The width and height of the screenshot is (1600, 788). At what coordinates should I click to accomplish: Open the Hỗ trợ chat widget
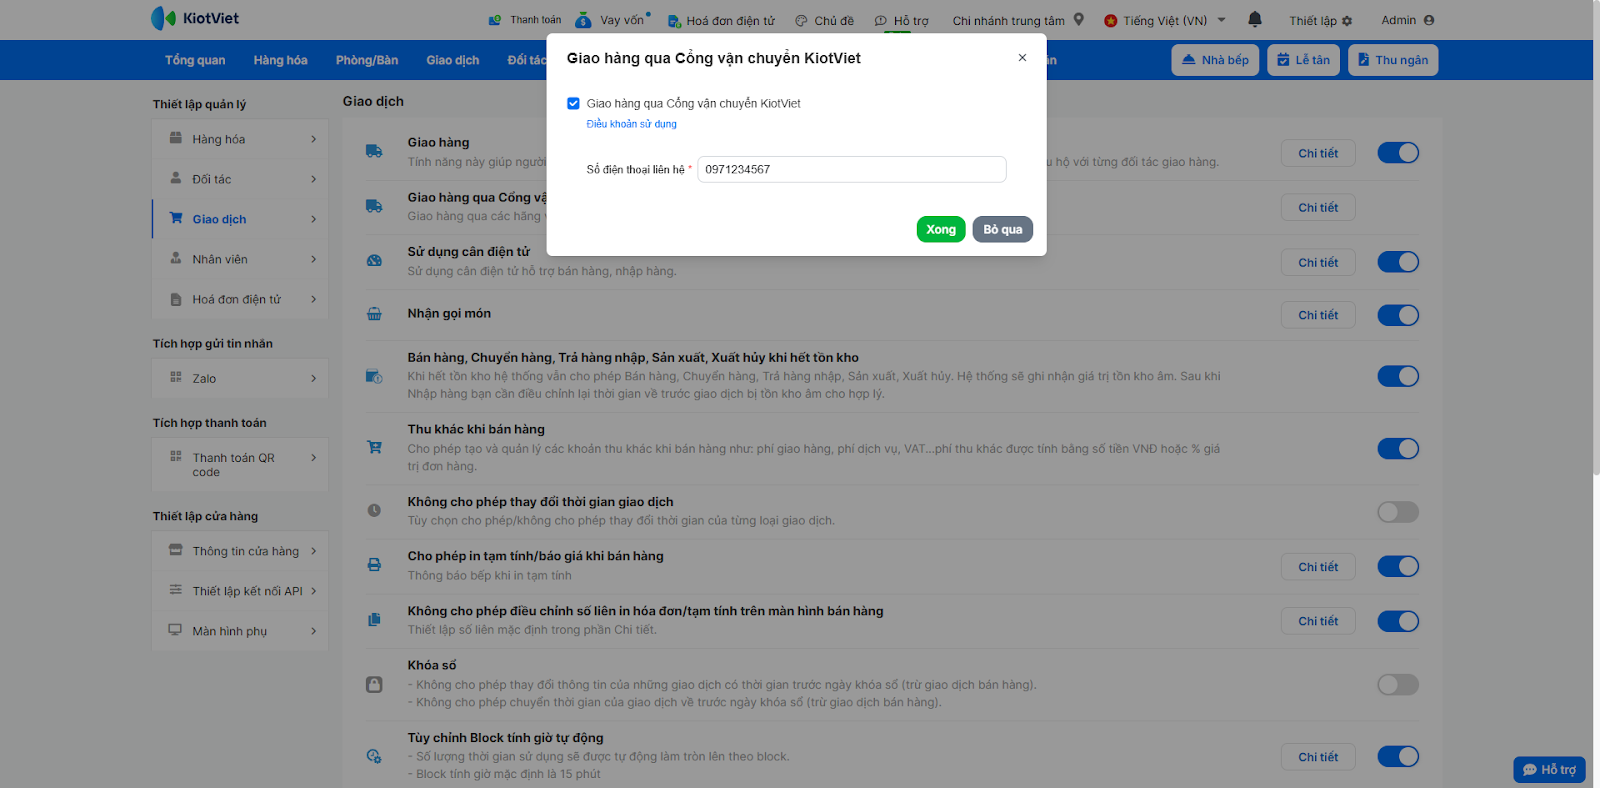coord(1549,769)
